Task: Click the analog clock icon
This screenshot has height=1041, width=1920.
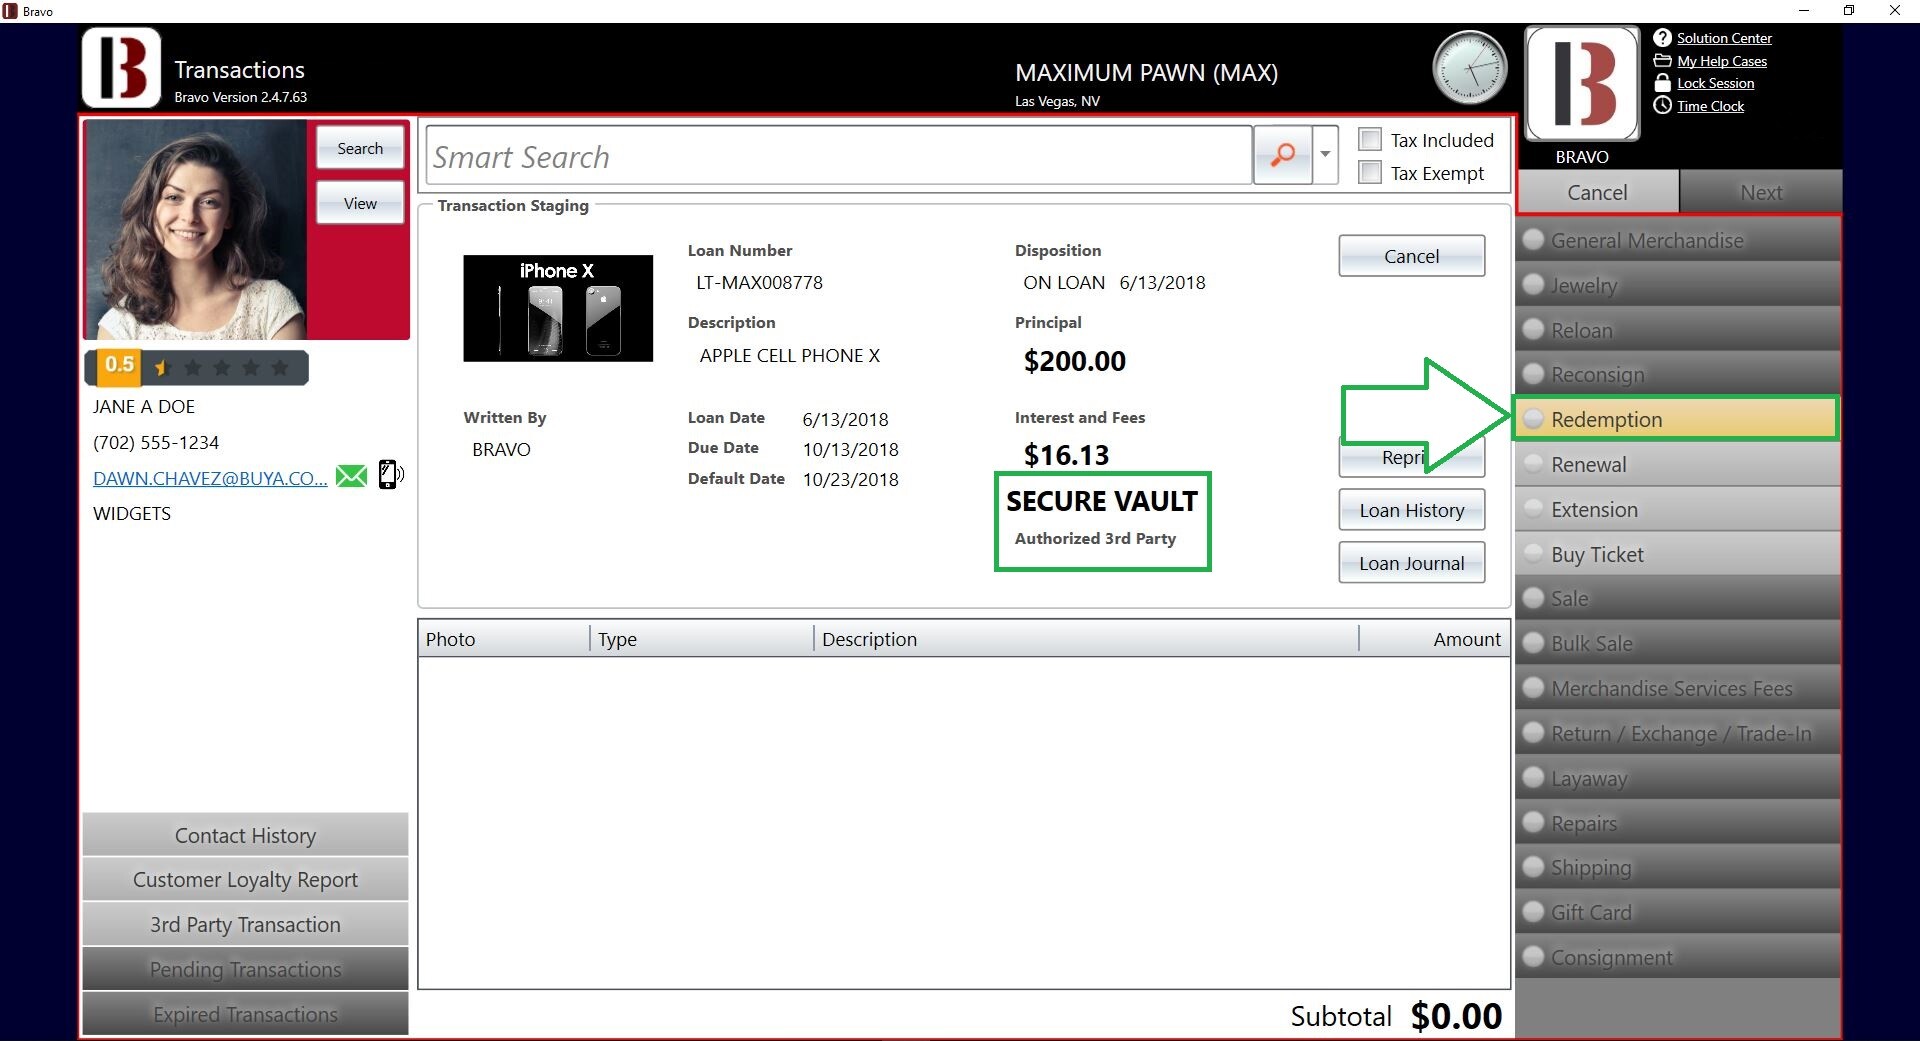Action: pyautogui.click(x=1470, y=68)
